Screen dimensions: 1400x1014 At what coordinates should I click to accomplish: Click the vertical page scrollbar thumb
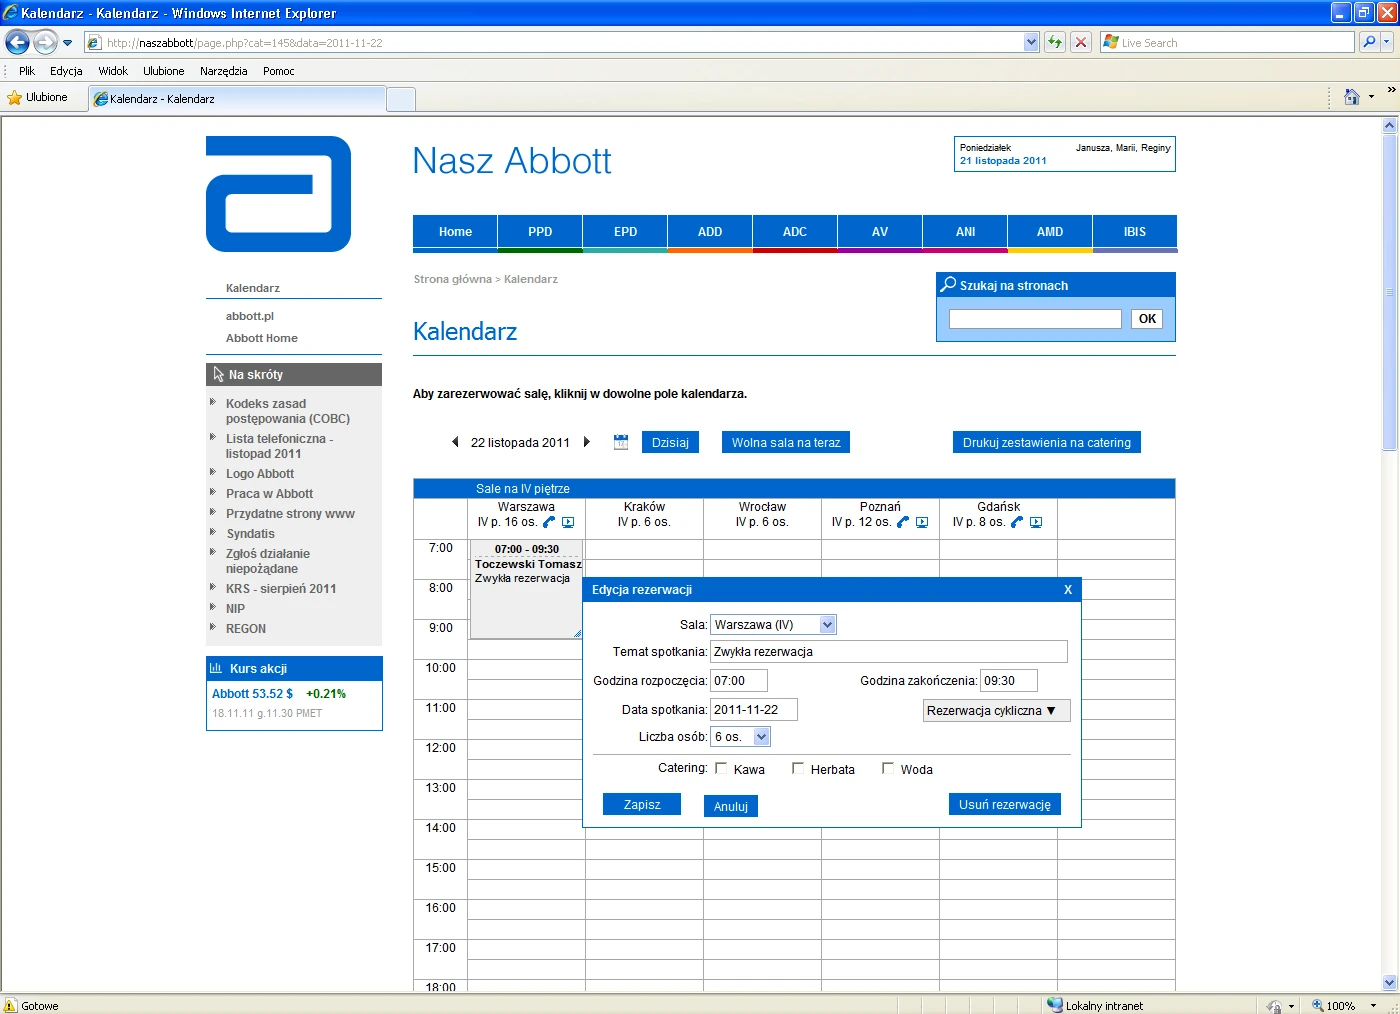[x=1389, y=292]
